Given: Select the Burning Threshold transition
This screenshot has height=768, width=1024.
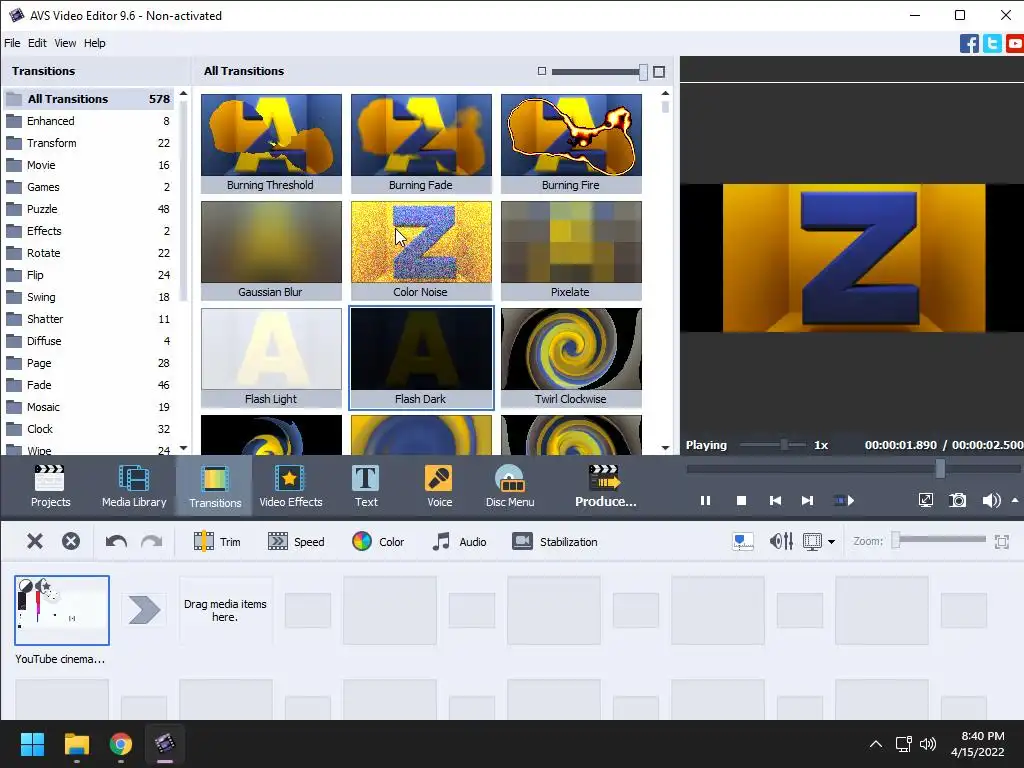Looking at the screenshot, I should click(x=271, y=143).
